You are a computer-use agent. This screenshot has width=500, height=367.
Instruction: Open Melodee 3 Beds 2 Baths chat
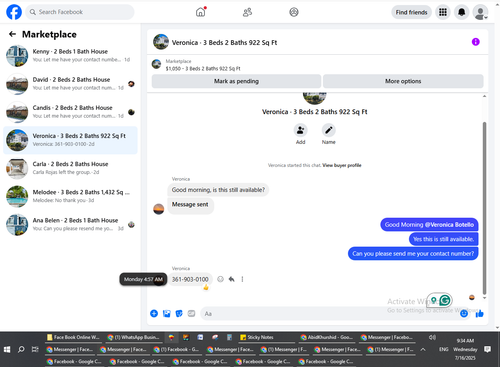coord(70,196)
